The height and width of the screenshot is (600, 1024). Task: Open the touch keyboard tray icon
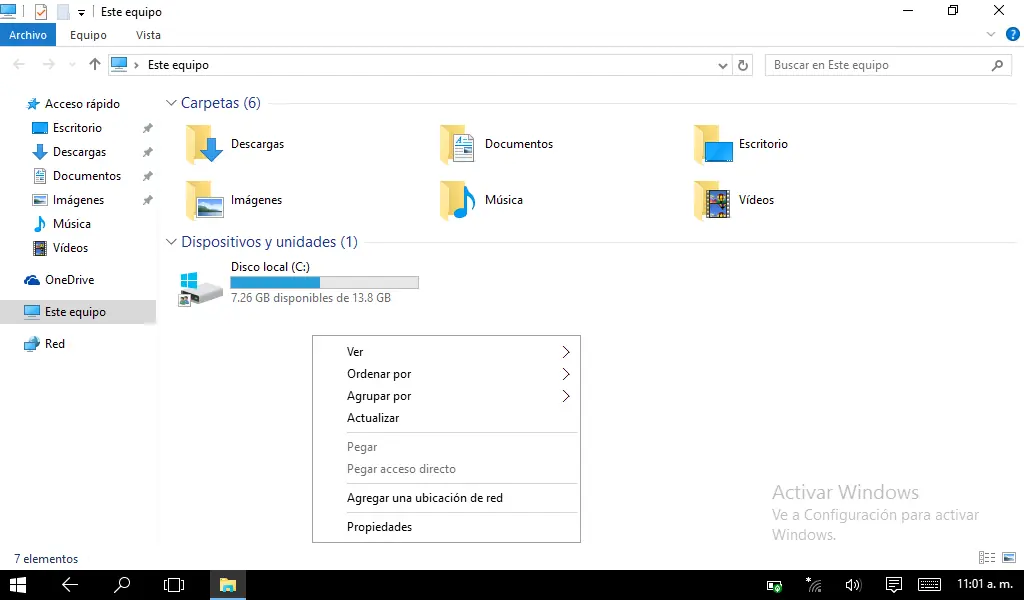click(929, 585)
